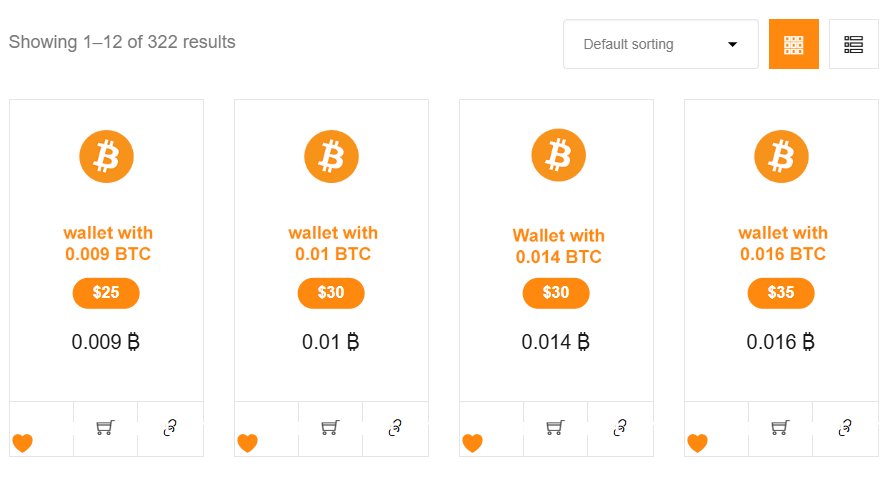Click Bitcoin logo of 0.016 BTC wallet
This screenshot has height=477, width=893.
coord(781,157)
